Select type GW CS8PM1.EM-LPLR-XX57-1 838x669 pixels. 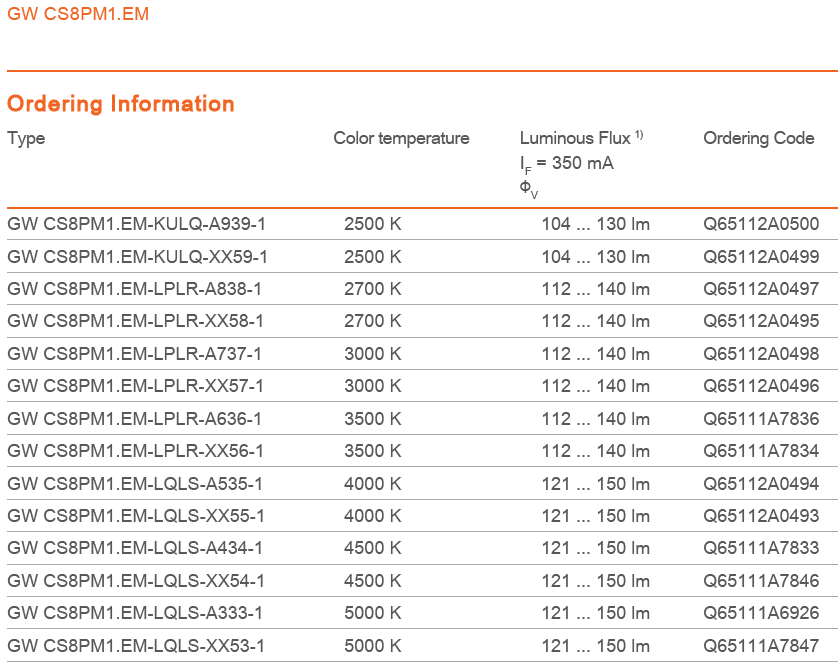click(136, 386)
